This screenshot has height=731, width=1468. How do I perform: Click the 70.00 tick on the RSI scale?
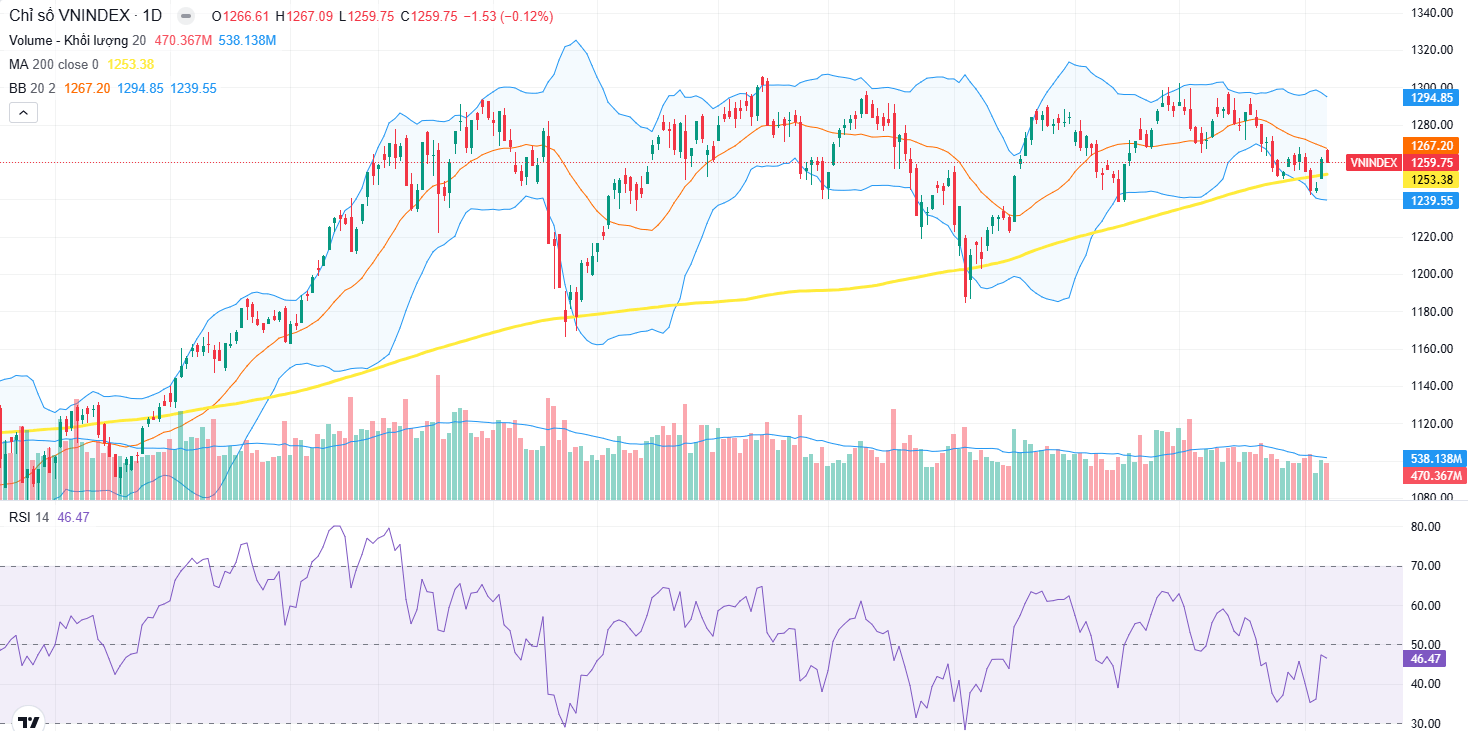1425,565
